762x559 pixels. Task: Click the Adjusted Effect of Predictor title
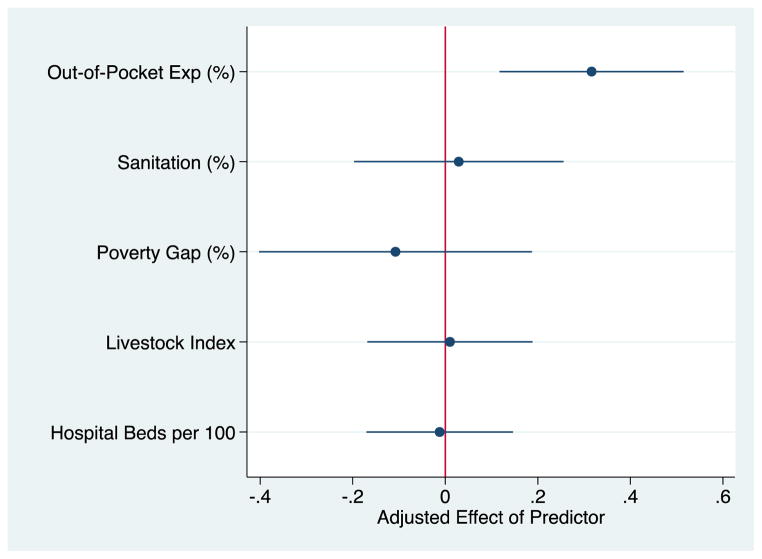point(491,520)
